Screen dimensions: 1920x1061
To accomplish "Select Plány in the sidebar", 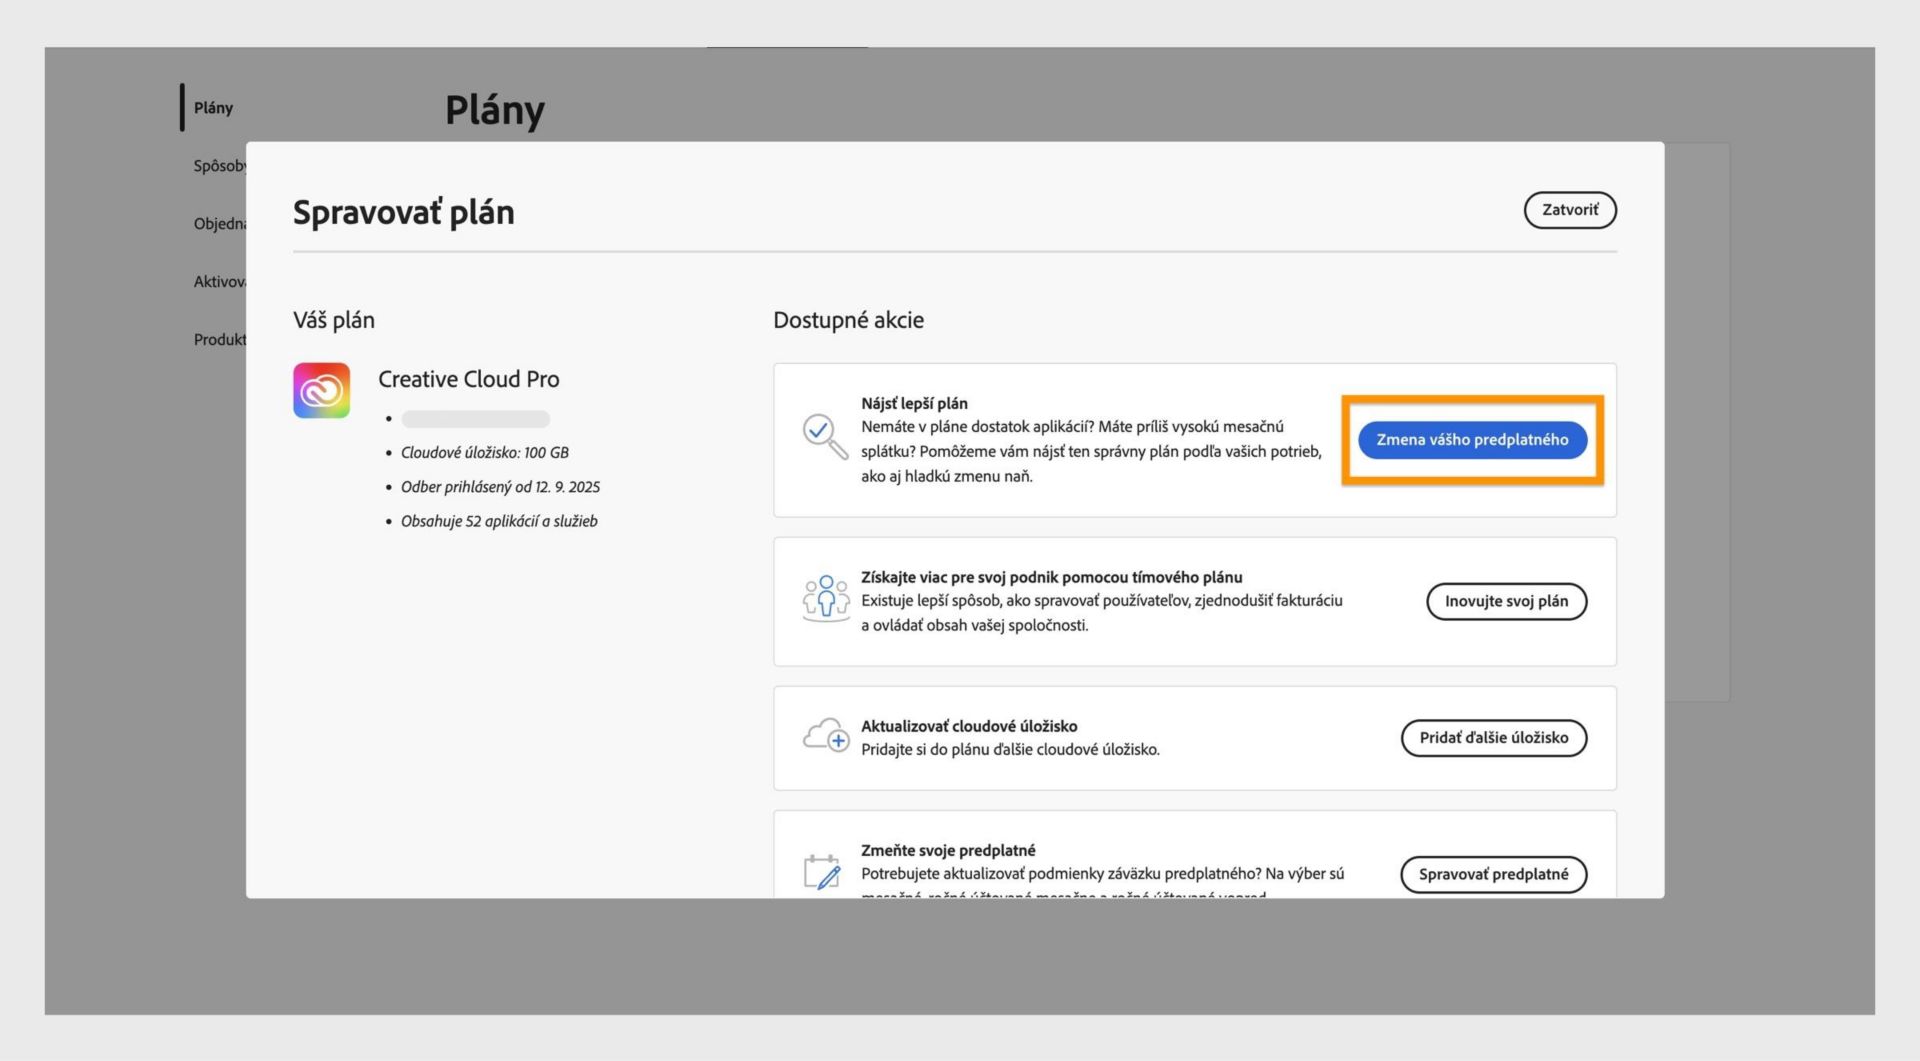I will click(213, 108).
